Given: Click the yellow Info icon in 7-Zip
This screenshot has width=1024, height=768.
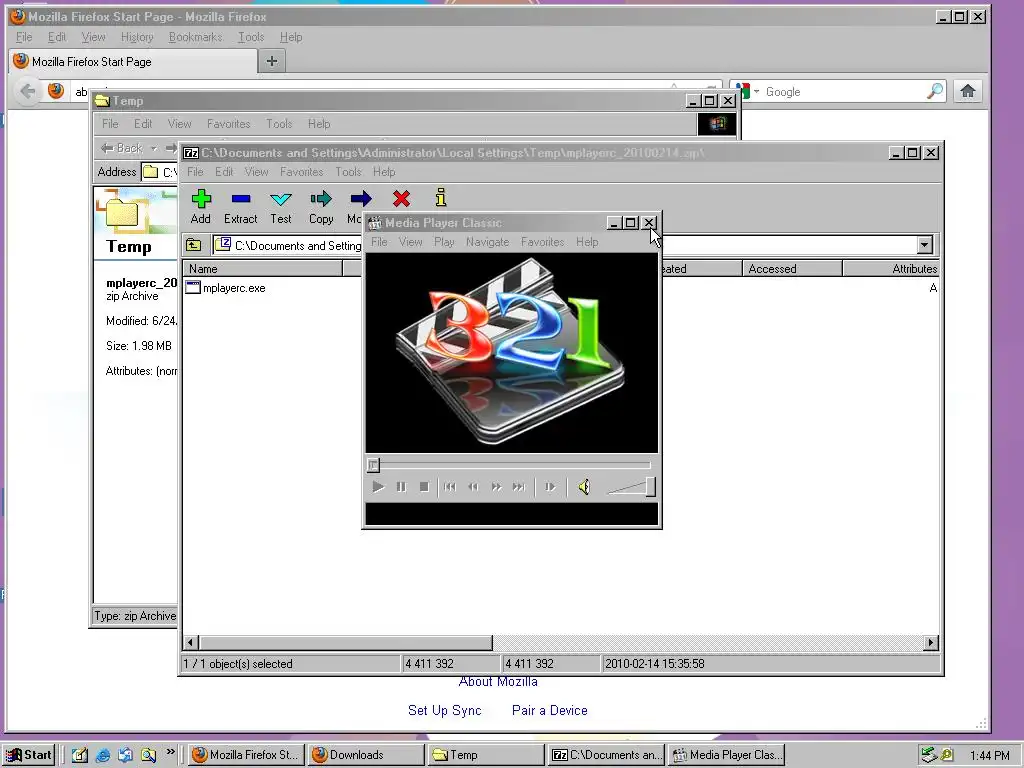Looking at the screenshot, I should tap(441, 198).
